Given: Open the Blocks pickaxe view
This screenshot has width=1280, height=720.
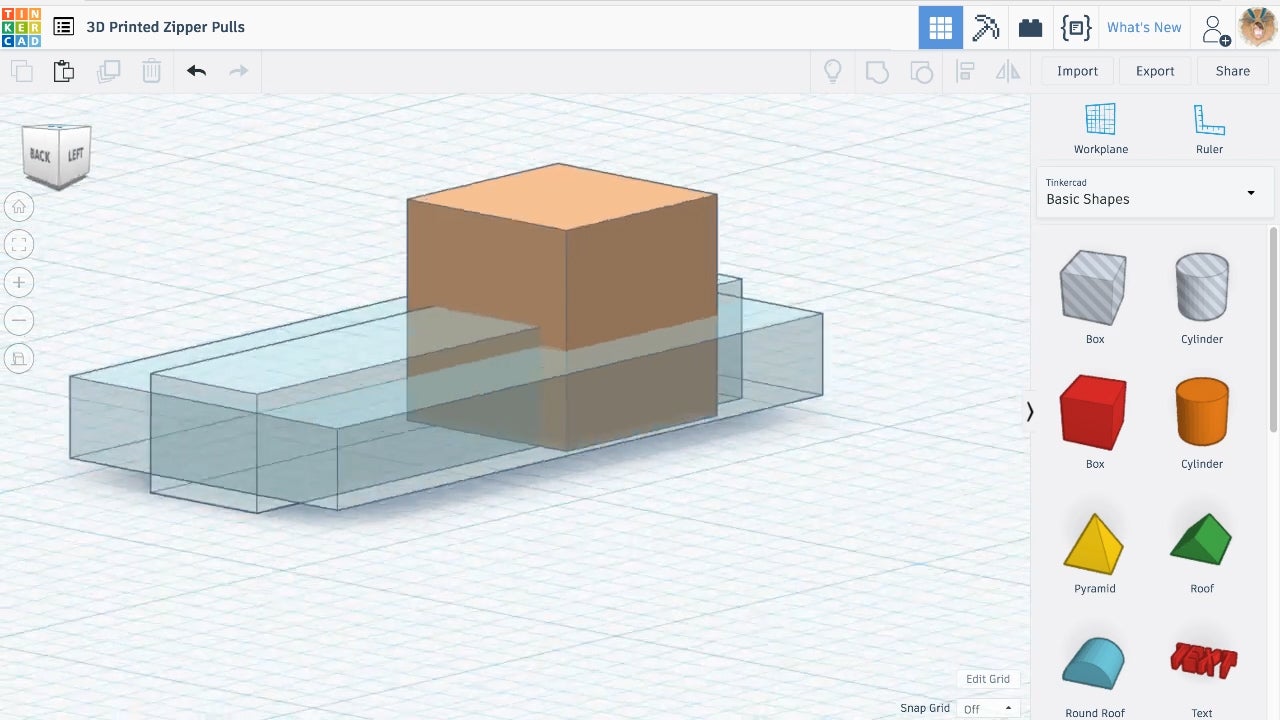Looking at the screenshot, I should pos(986,28).
